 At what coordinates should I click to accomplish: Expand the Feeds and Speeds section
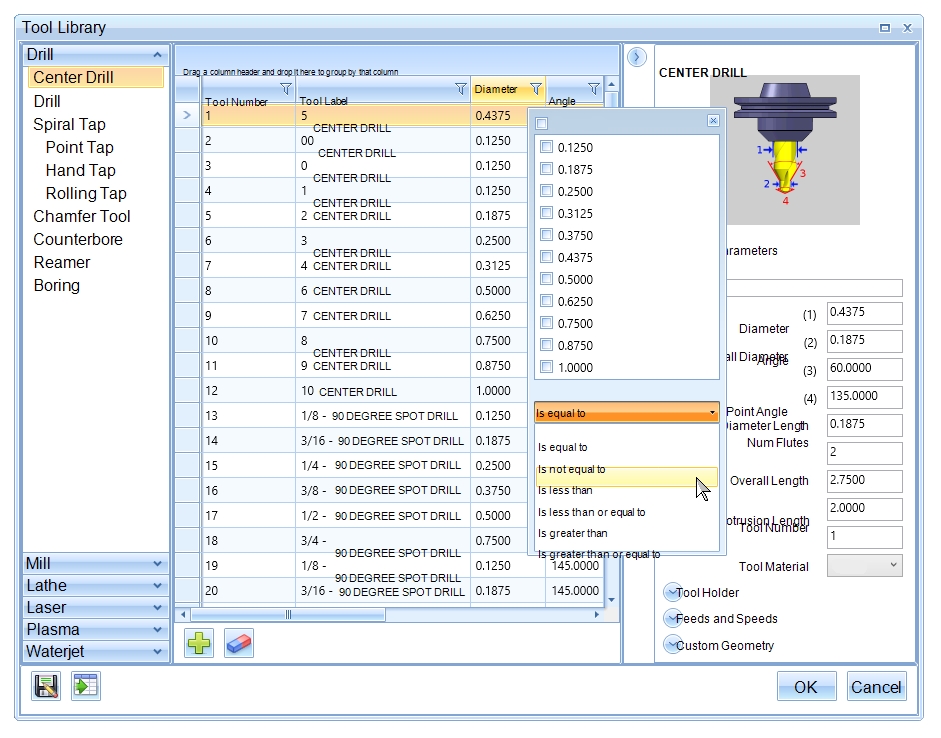(672, 618)
